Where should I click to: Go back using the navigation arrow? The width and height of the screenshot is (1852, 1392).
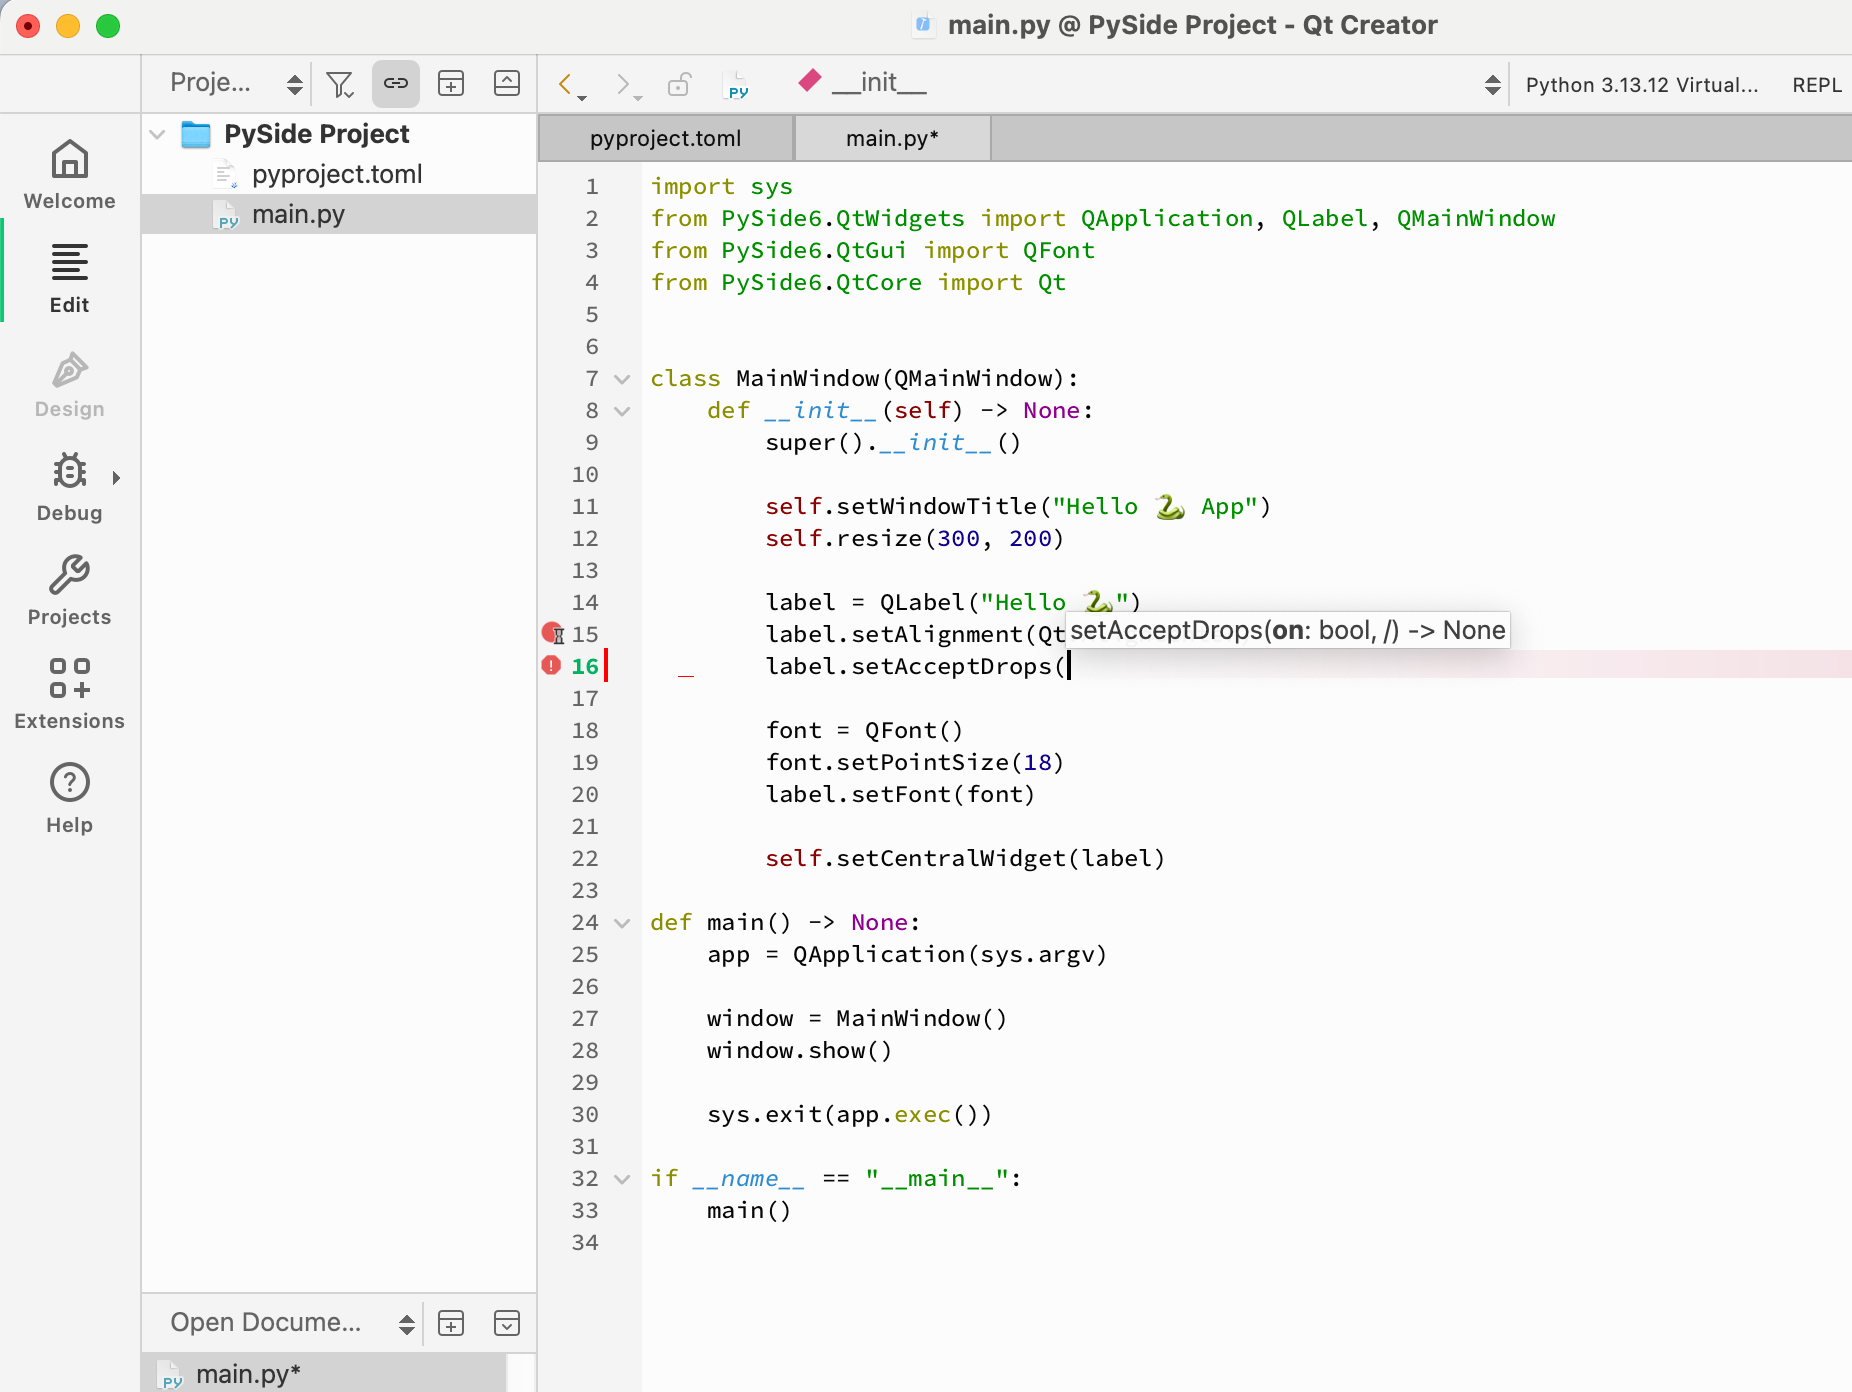point(568,84)
